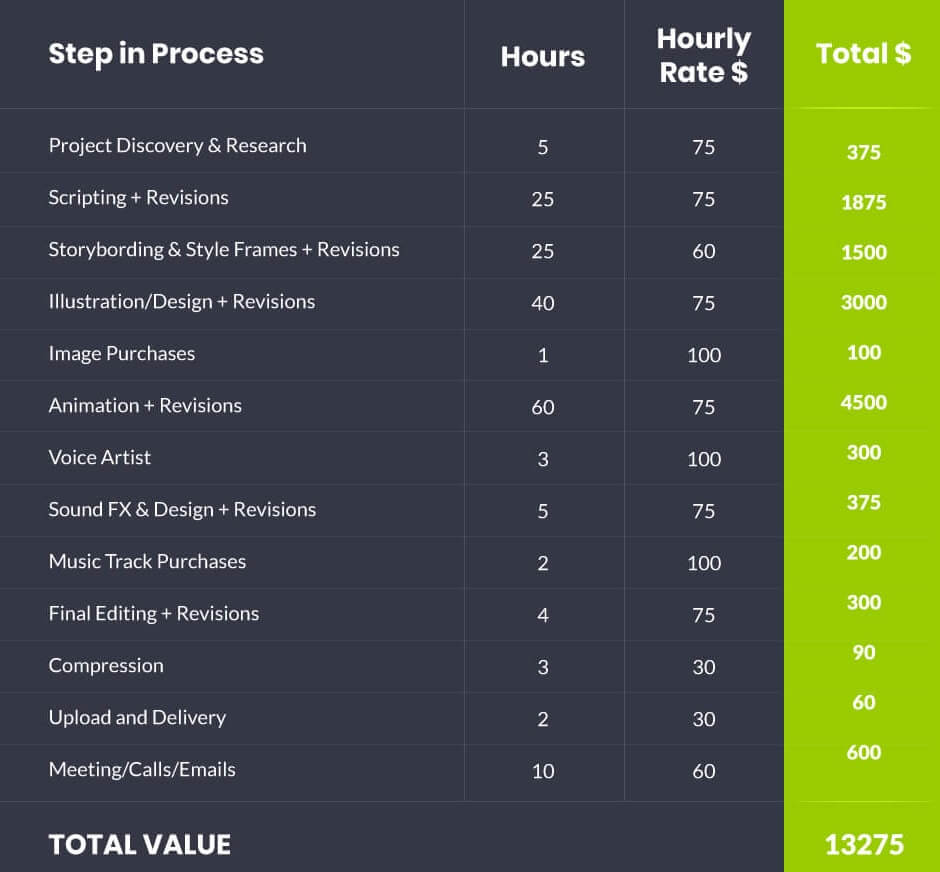Select 'Voice Artist' row label

pos(100,458)
